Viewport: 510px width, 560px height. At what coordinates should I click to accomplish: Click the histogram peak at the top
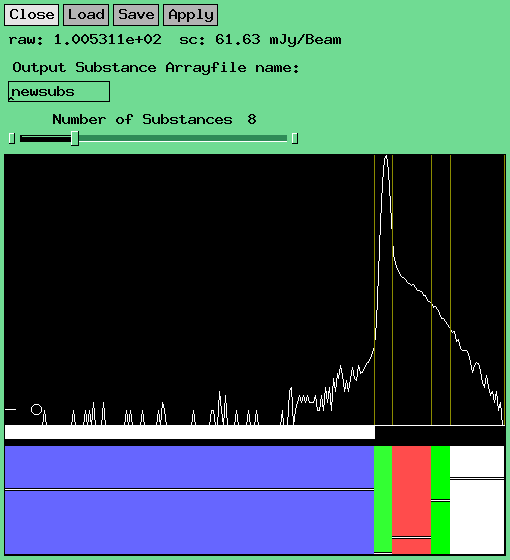pyautogui.click(x=386, y=157)
